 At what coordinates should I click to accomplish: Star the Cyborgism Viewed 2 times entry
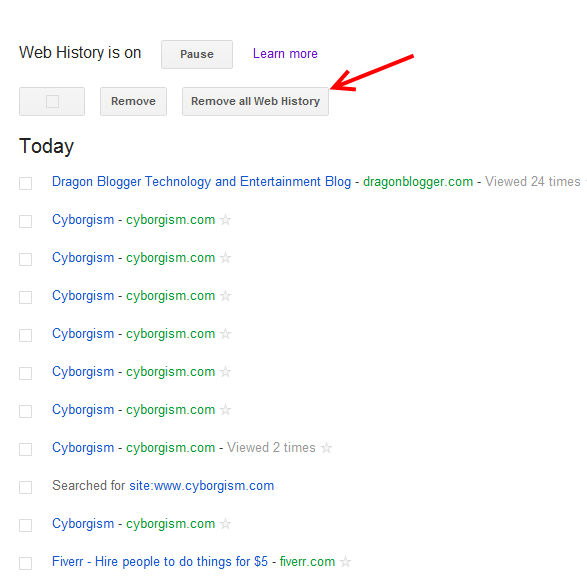326,447
